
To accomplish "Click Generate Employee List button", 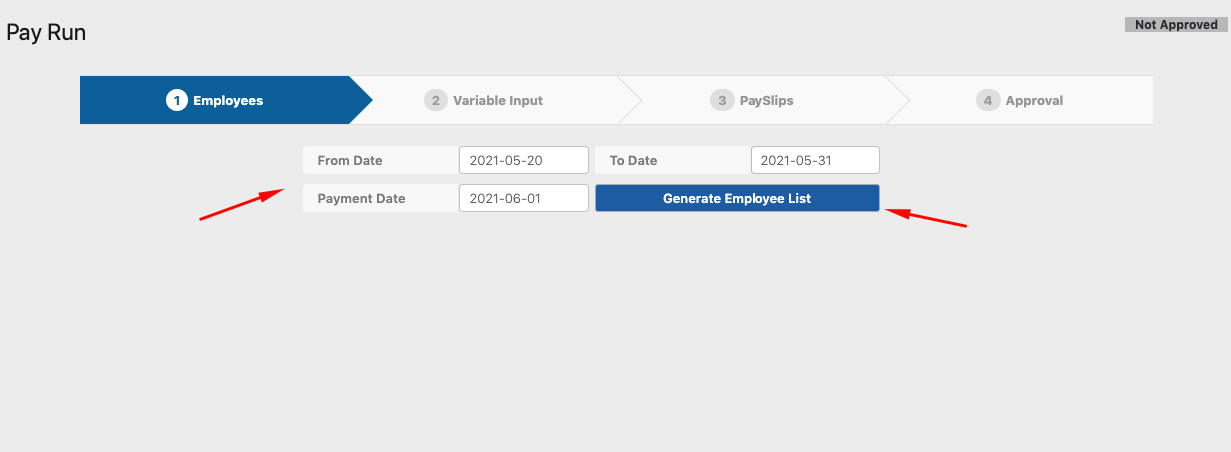I will pyautogui.click(x=737, y=198).
